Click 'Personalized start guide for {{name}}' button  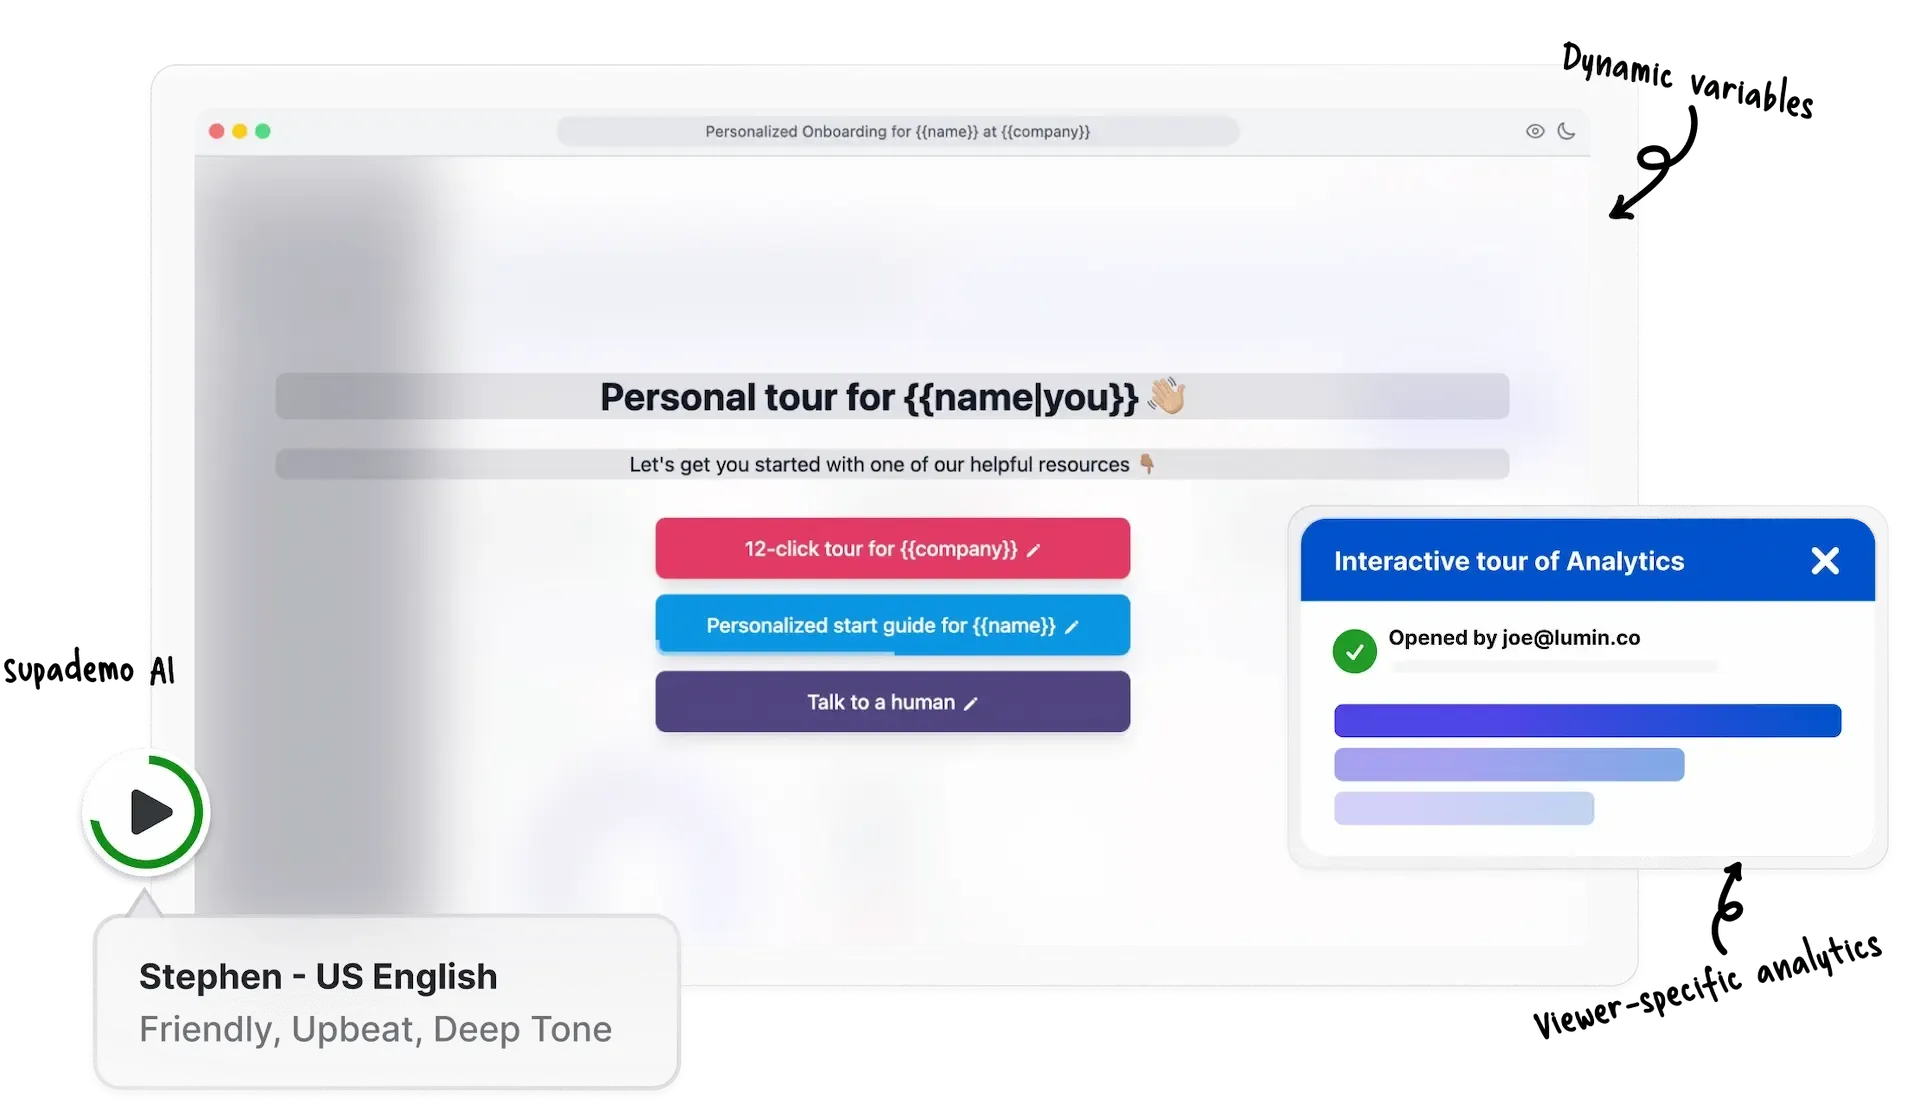click(x=893, y=625)
